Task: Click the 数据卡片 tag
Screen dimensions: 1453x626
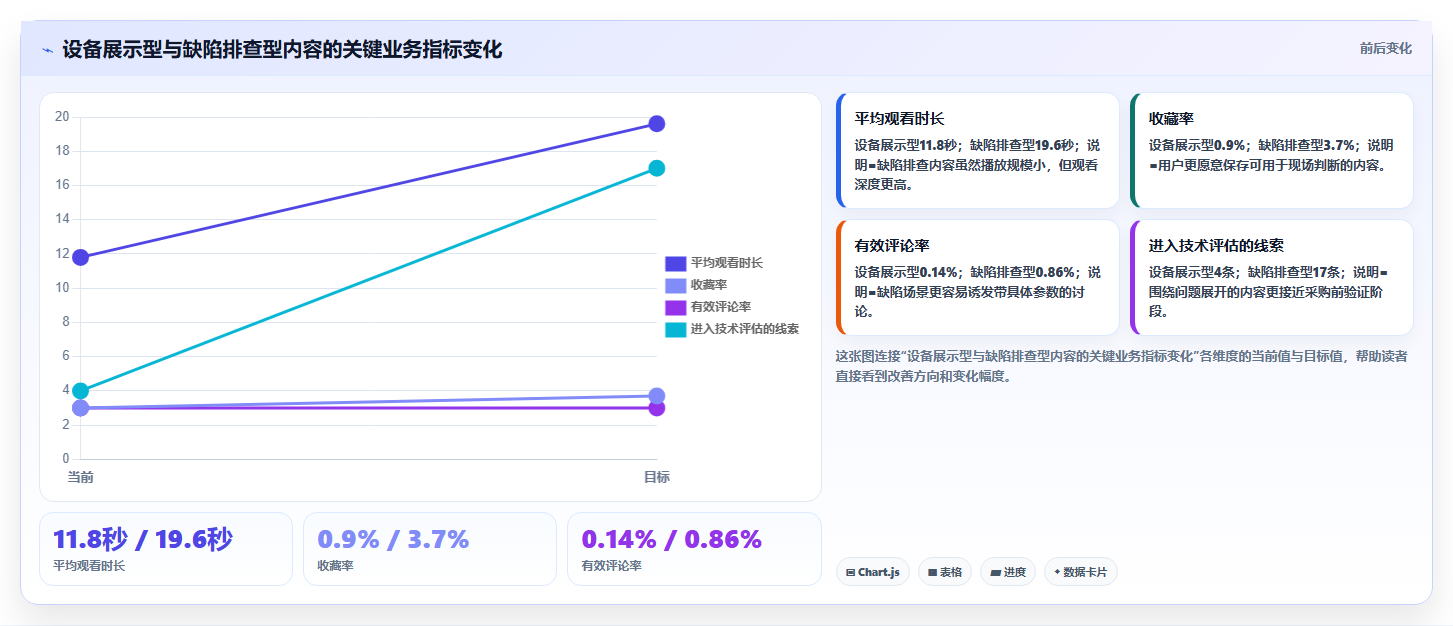Action: [x=1080, y=572]
